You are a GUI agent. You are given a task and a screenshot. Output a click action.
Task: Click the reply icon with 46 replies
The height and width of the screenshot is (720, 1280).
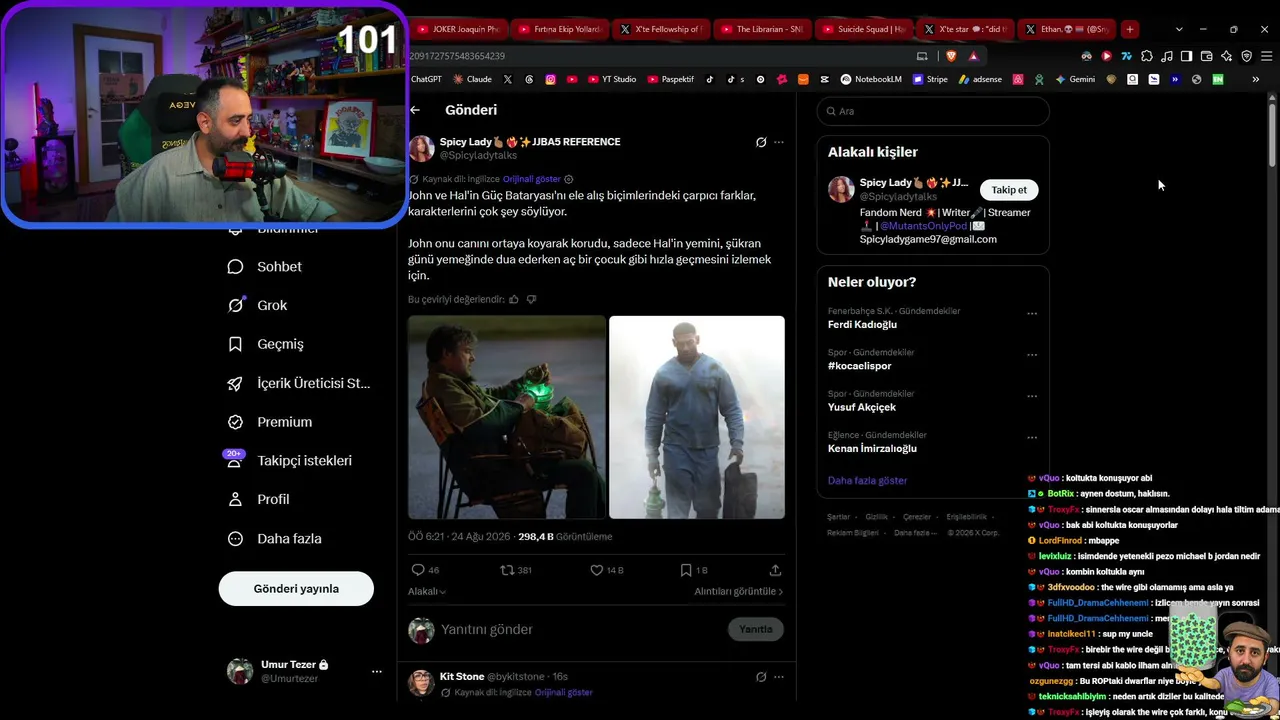[418, 570]
